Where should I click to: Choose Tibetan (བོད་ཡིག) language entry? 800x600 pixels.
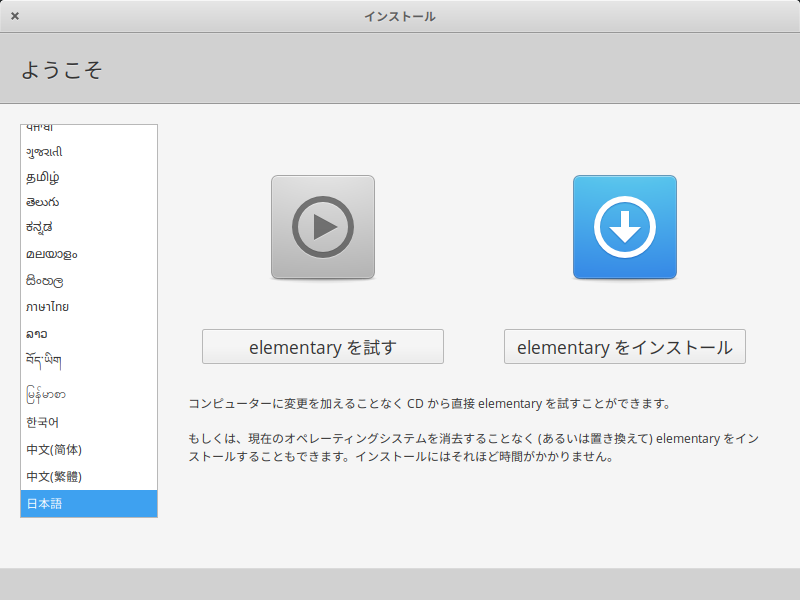click(x=89, y=361)
